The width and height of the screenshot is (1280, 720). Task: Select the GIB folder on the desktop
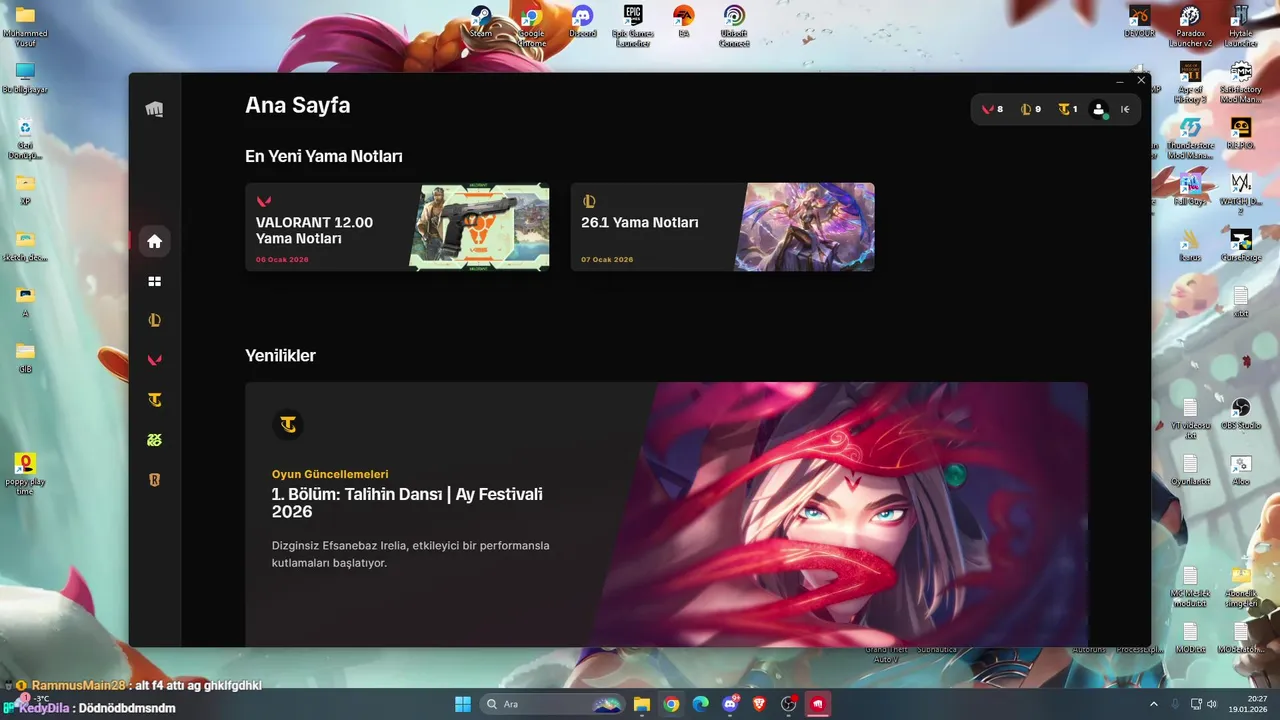(x=25, y=358)
